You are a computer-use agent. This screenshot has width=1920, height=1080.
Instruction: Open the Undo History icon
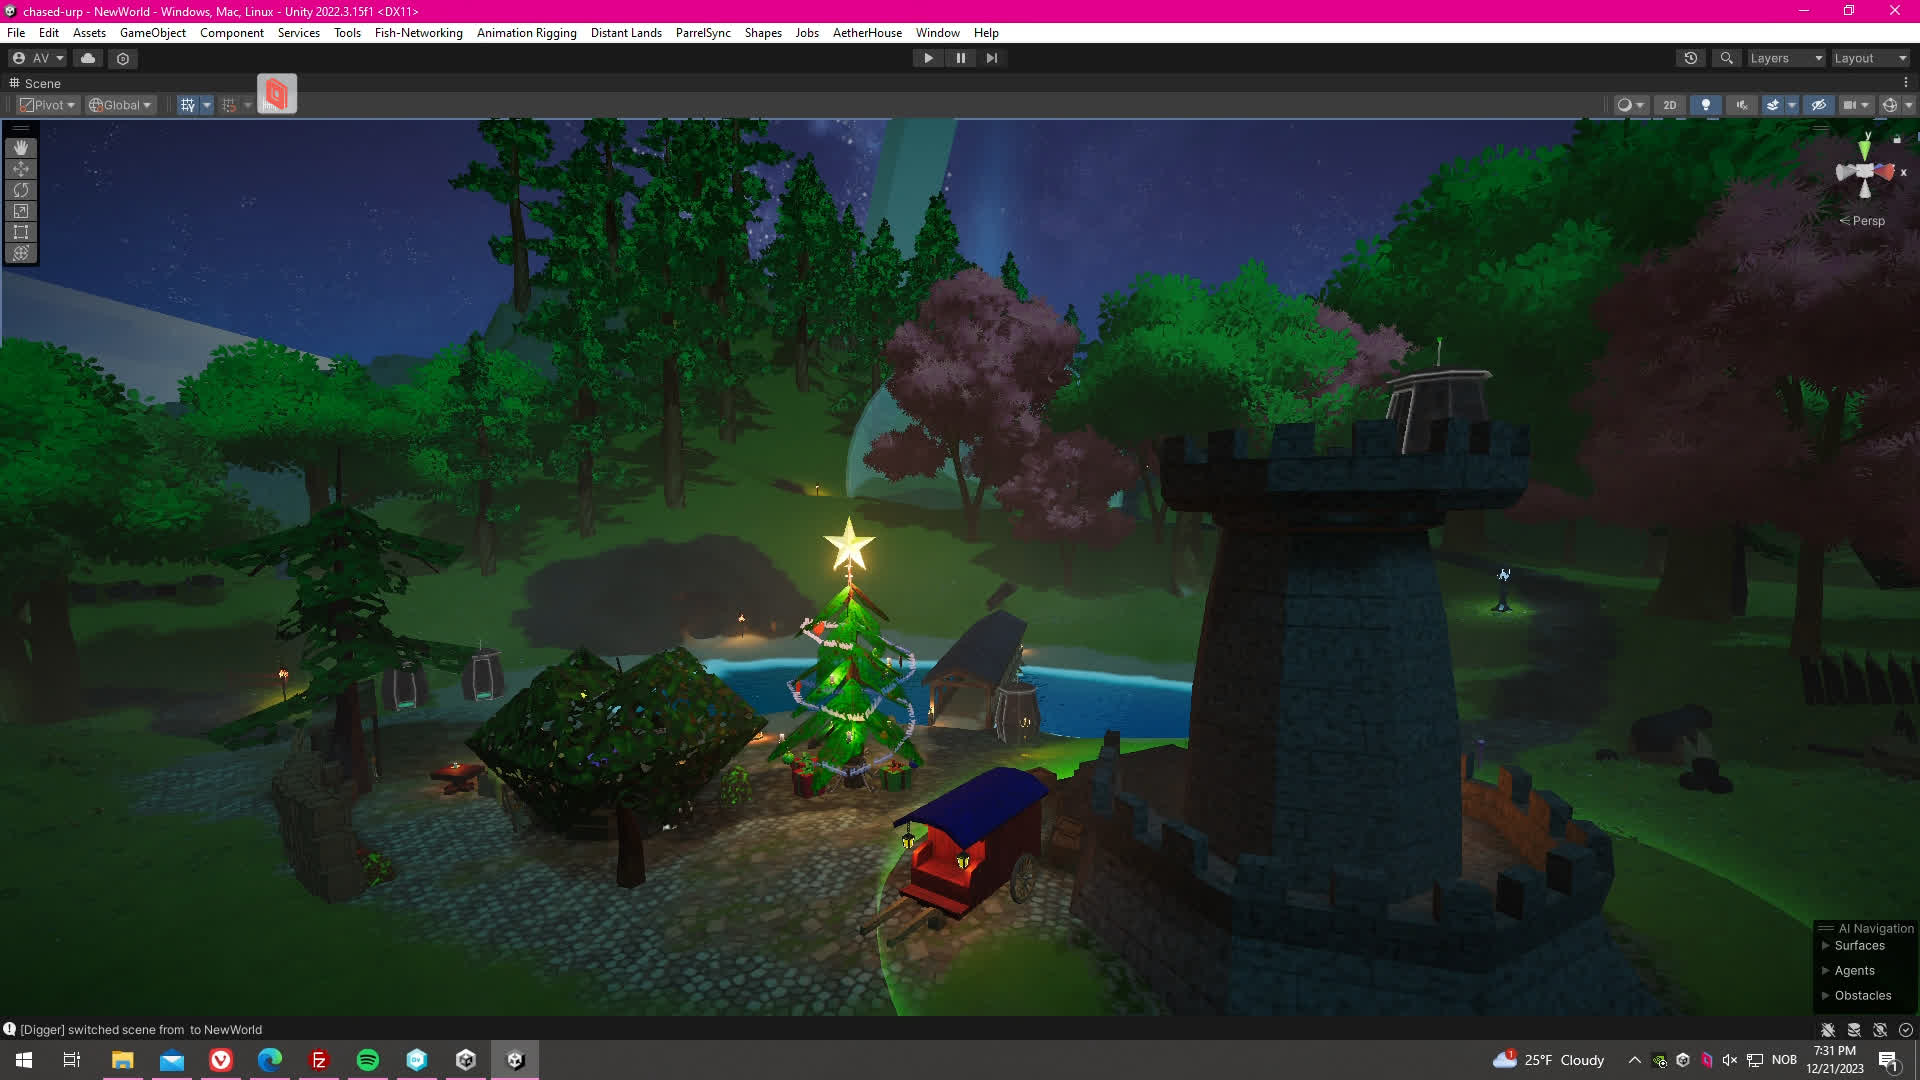[1690, 58]
